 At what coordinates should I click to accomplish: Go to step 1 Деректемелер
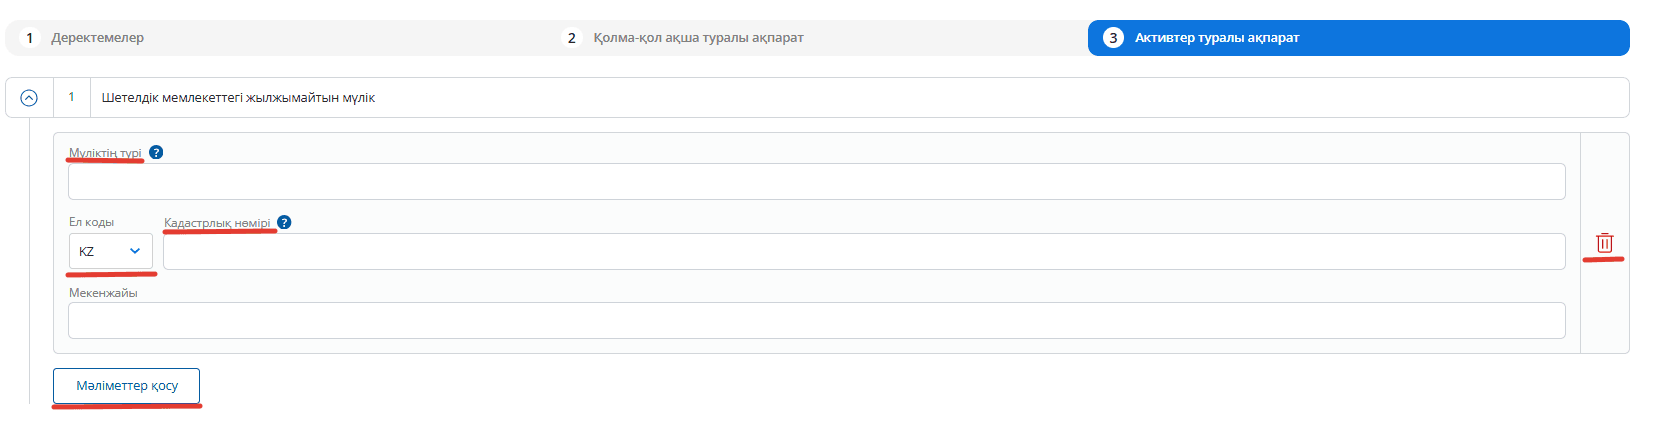coord(97,38)
